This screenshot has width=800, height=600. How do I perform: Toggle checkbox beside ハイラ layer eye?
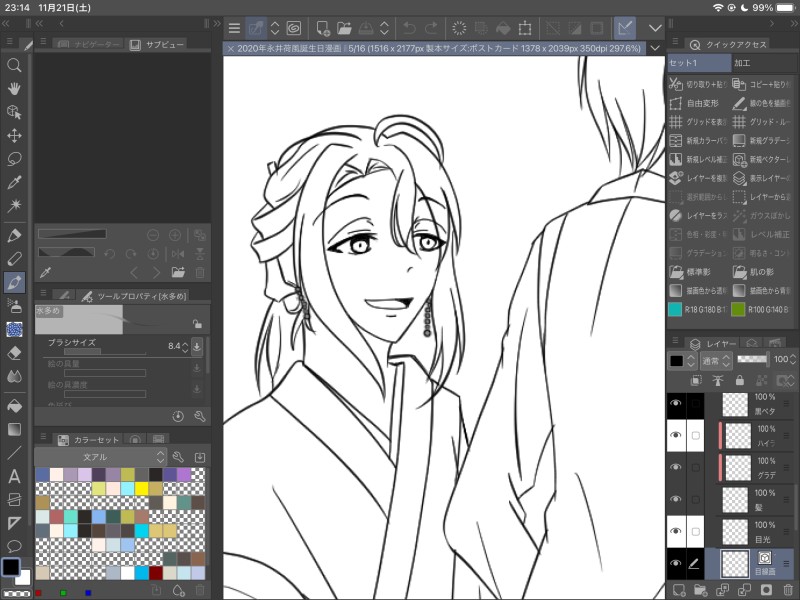click(695, 435)
